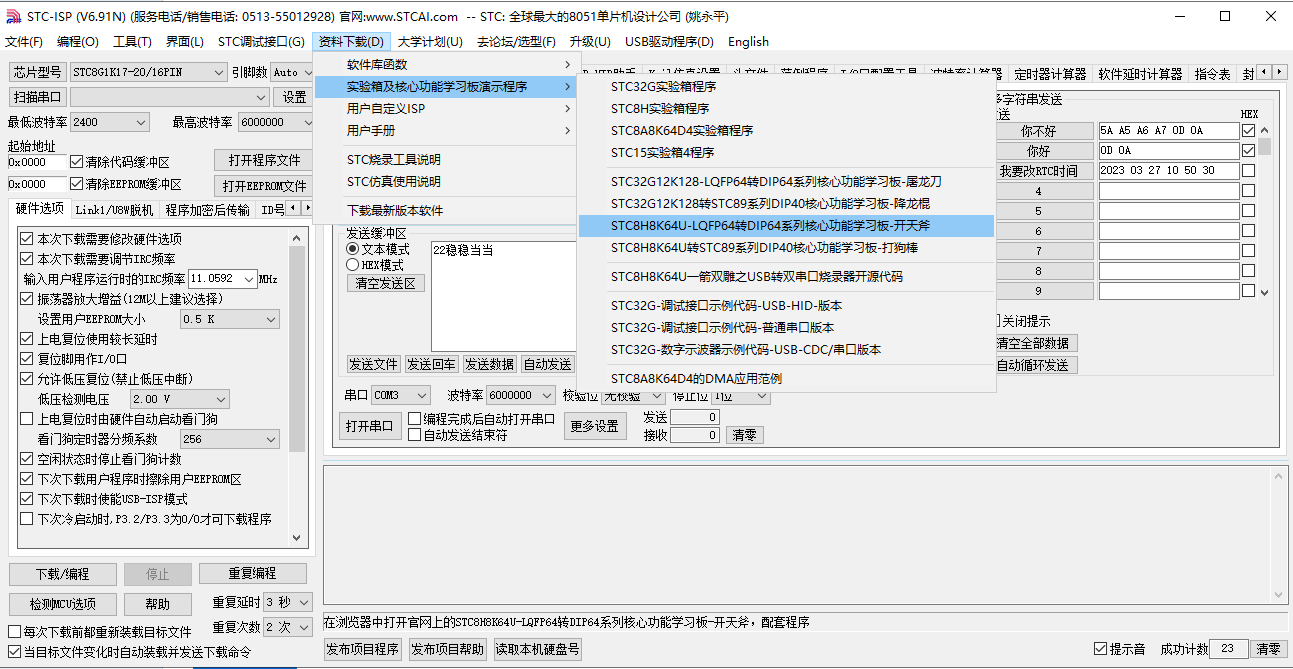Open the 串口 COM3 dropdown
Image resolution: width=1293 pixels, height=669 pixels.
(x=400, y=395)
